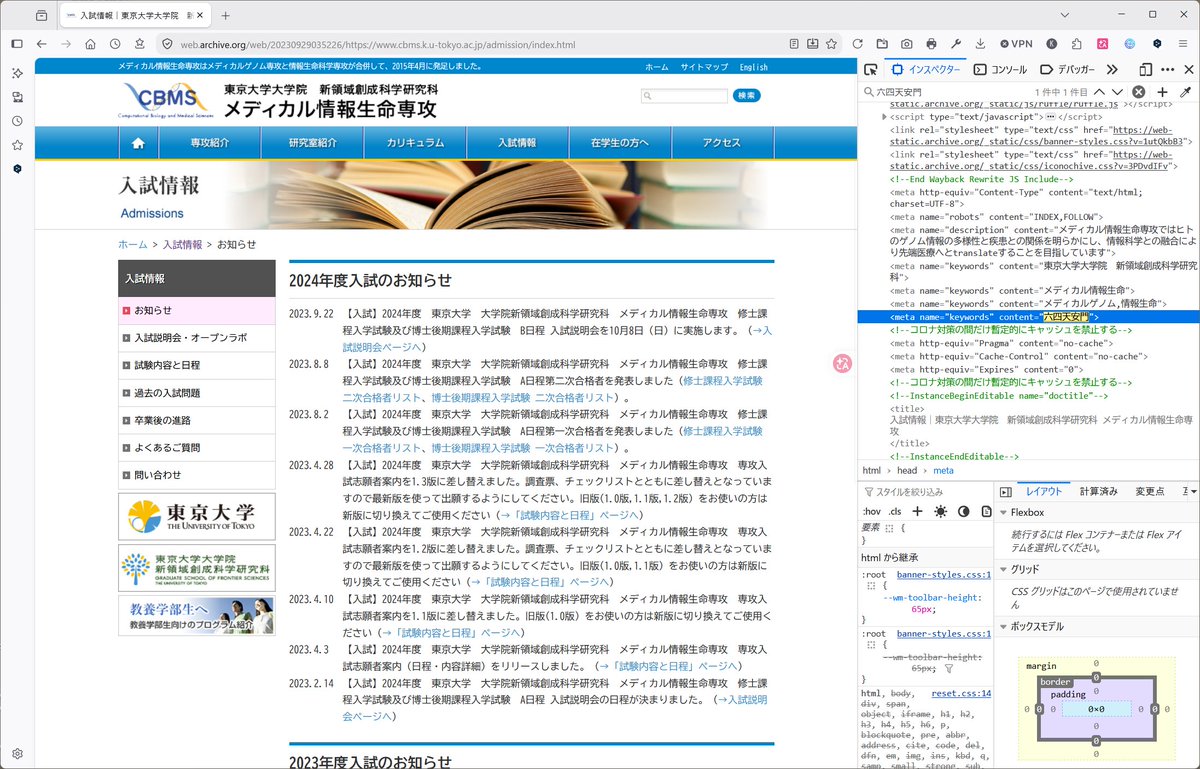Clear the inspector search field
1200x769 pixels.
tap(1138, 92)
